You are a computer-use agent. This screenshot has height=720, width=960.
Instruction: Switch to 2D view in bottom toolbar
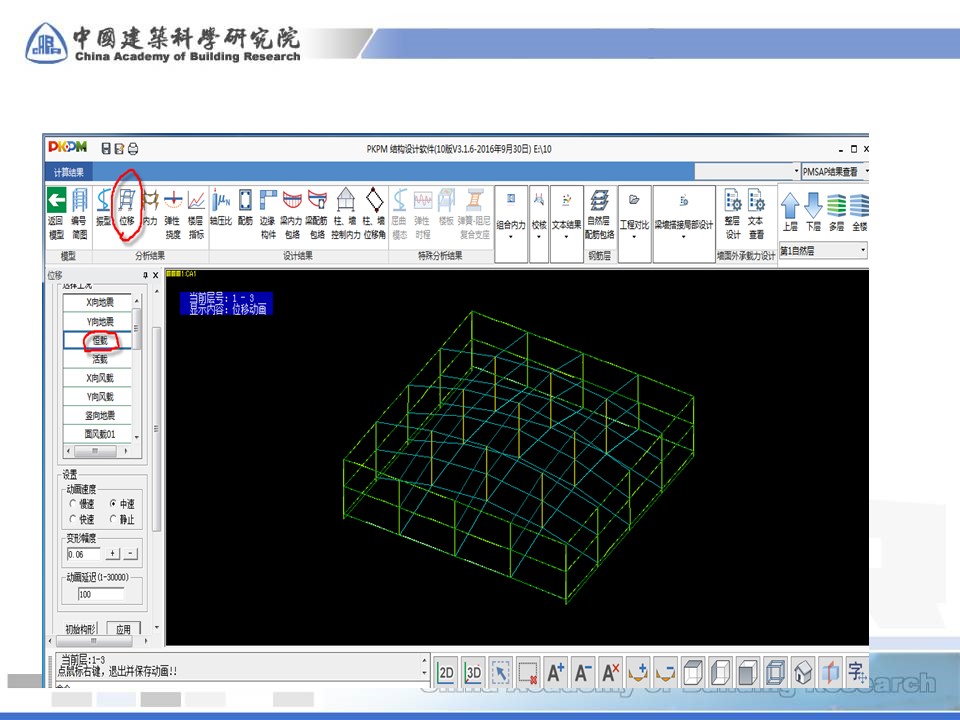pyautogui.click(x=447, y=671)
